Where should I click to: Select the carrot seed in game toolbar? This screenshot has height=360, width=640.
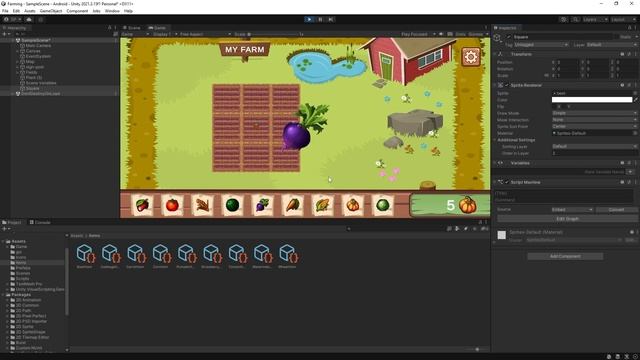(293, 205)
